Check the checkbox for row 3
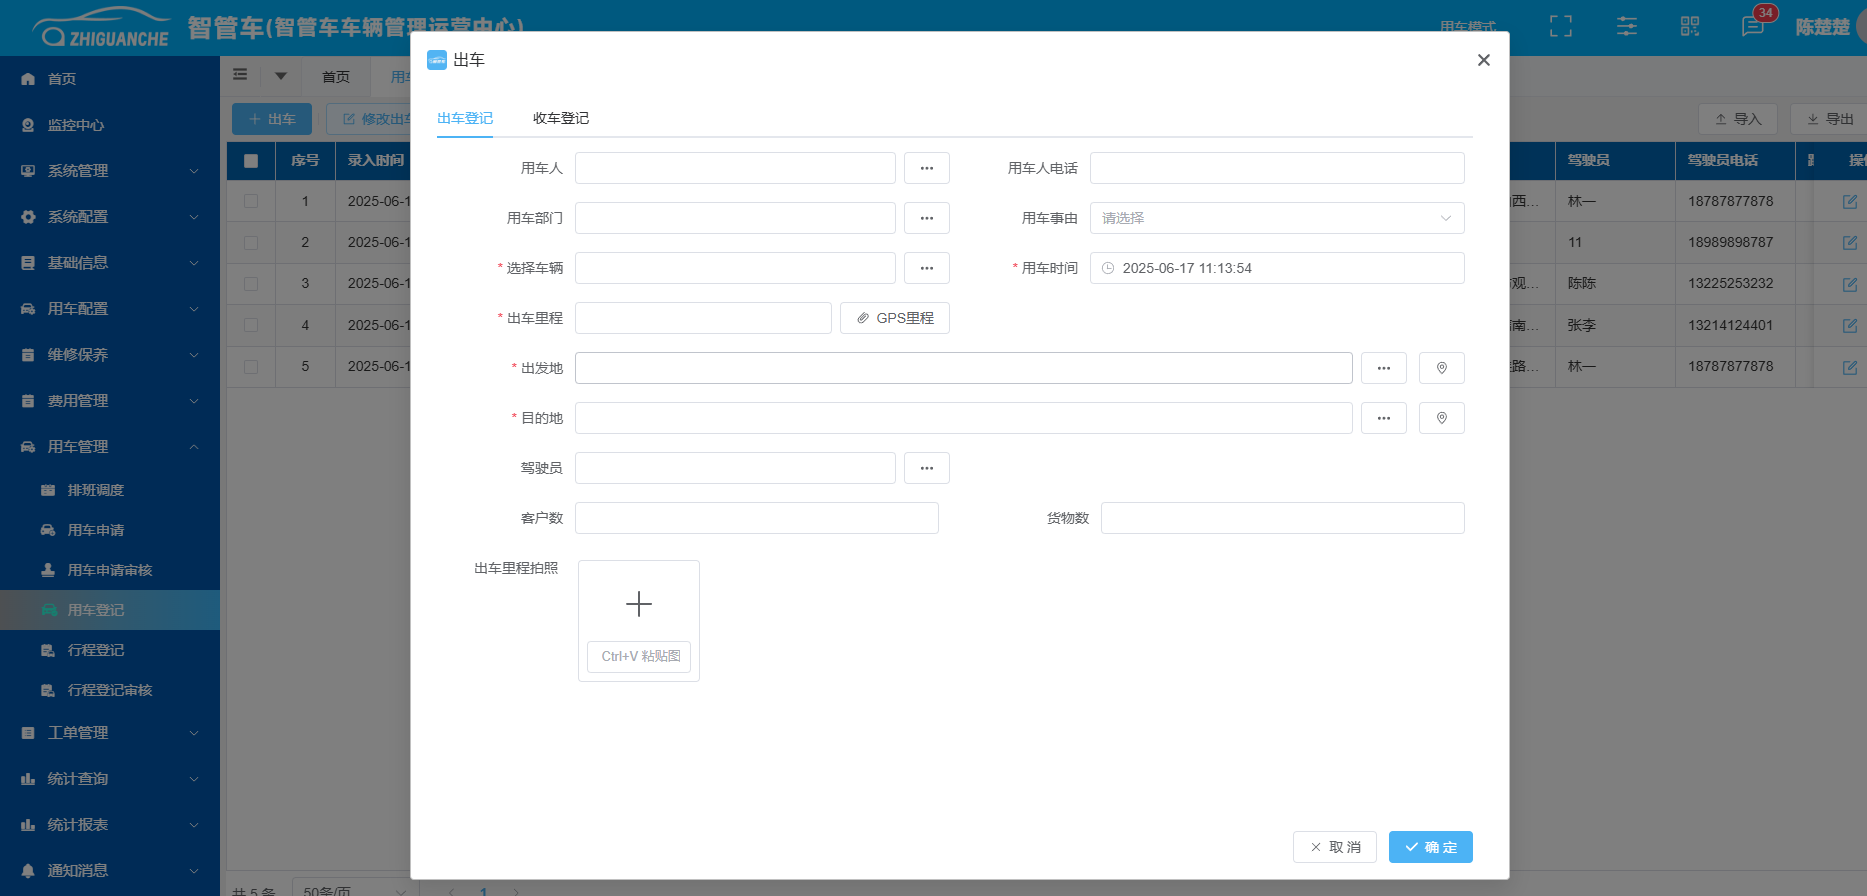This screenshot has width=1867, height=896. (251, 284)
